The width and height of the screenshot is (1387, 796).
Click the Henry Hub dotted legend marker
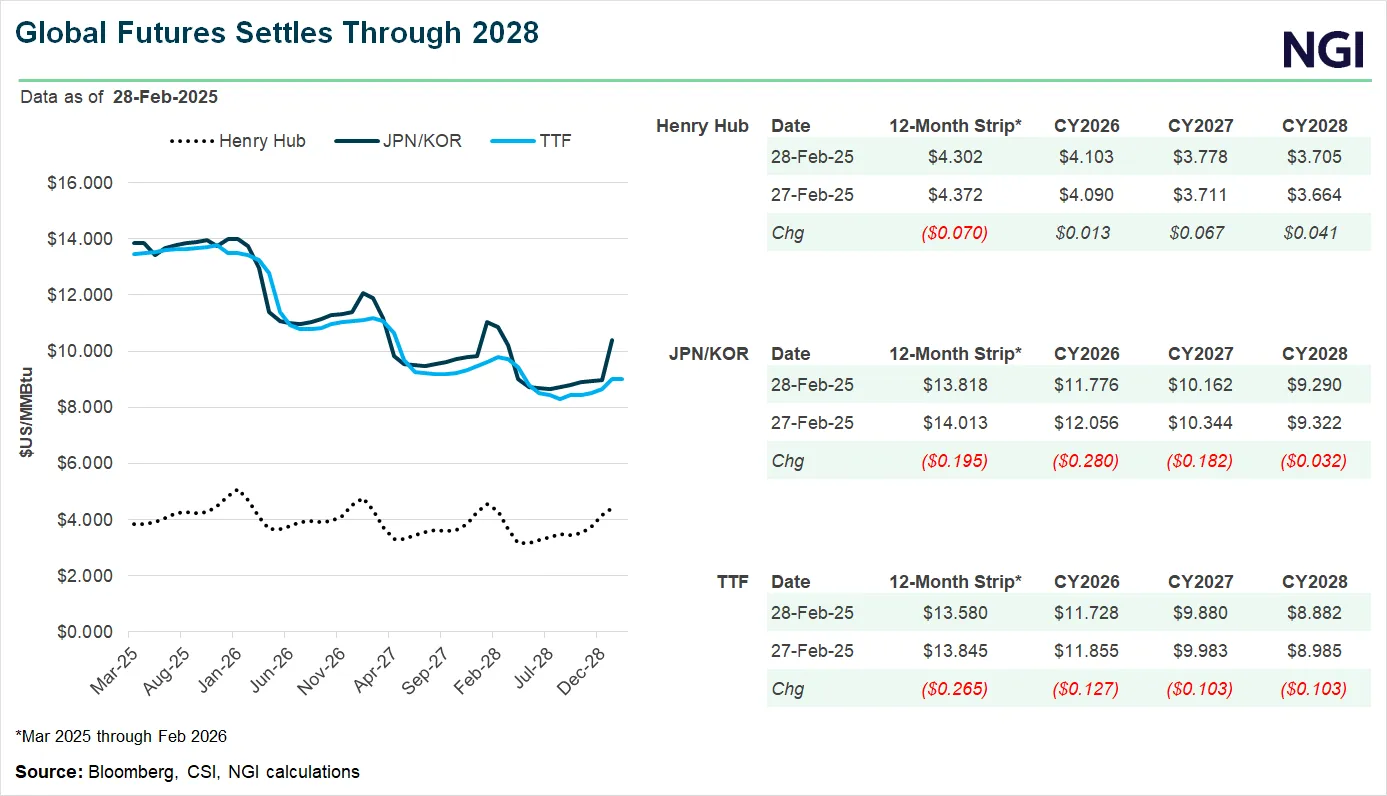[x=193, y=141]
